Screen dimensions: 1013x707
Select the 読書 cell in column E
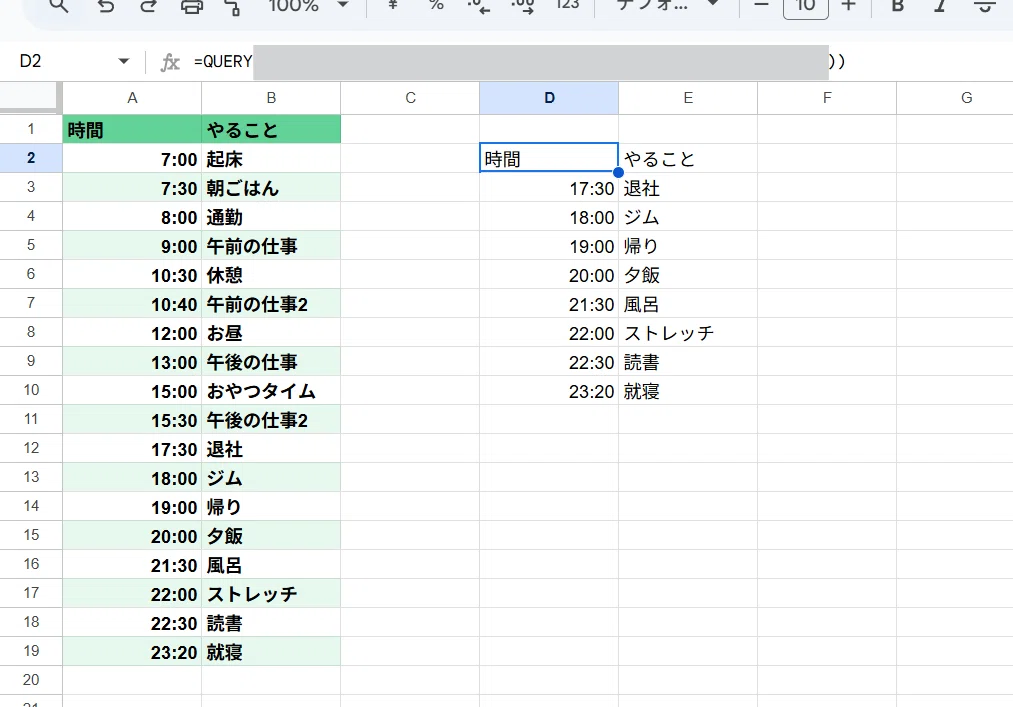688,361
